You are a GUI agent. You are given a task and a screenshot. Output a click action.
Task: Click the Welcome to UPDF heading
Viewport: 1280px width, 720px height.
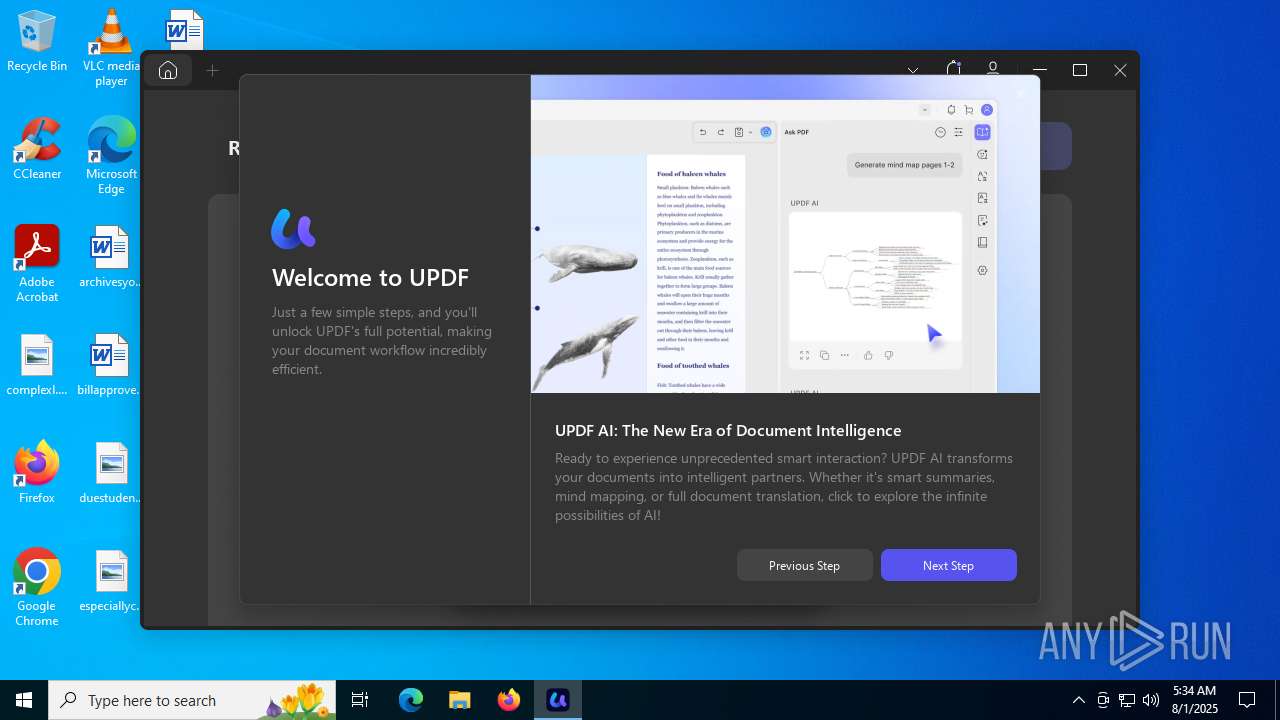(x=370, y=278)
